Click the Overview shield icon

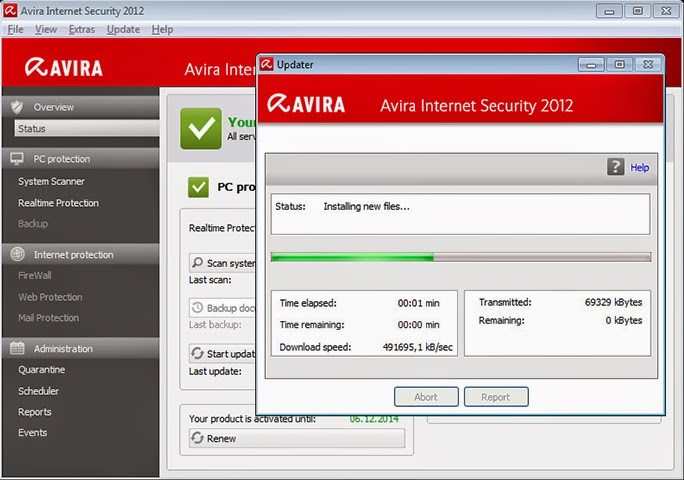pyautogui.click(x=17, y=107)
